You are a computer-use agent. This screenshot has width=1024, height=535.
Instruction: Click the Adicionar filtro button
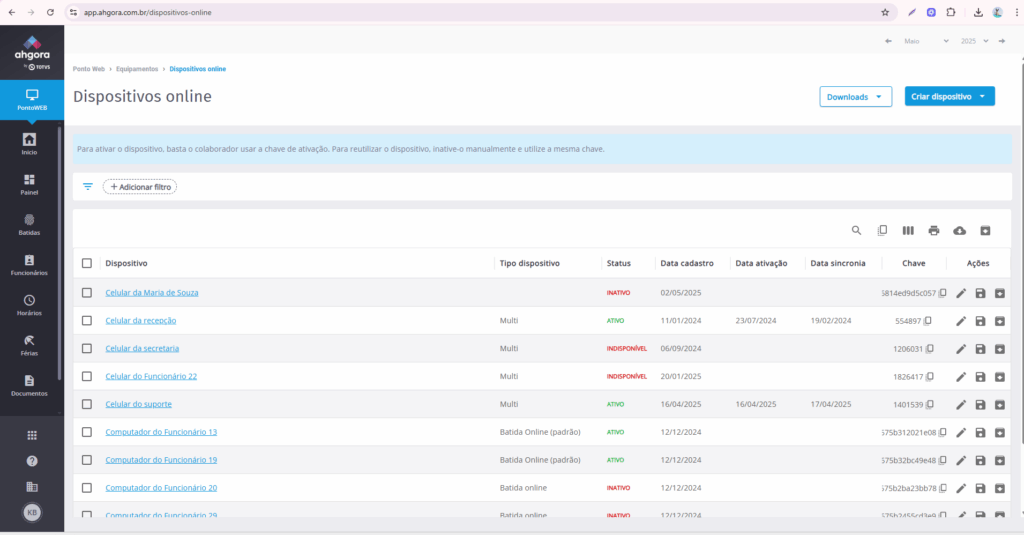[140, 187]
